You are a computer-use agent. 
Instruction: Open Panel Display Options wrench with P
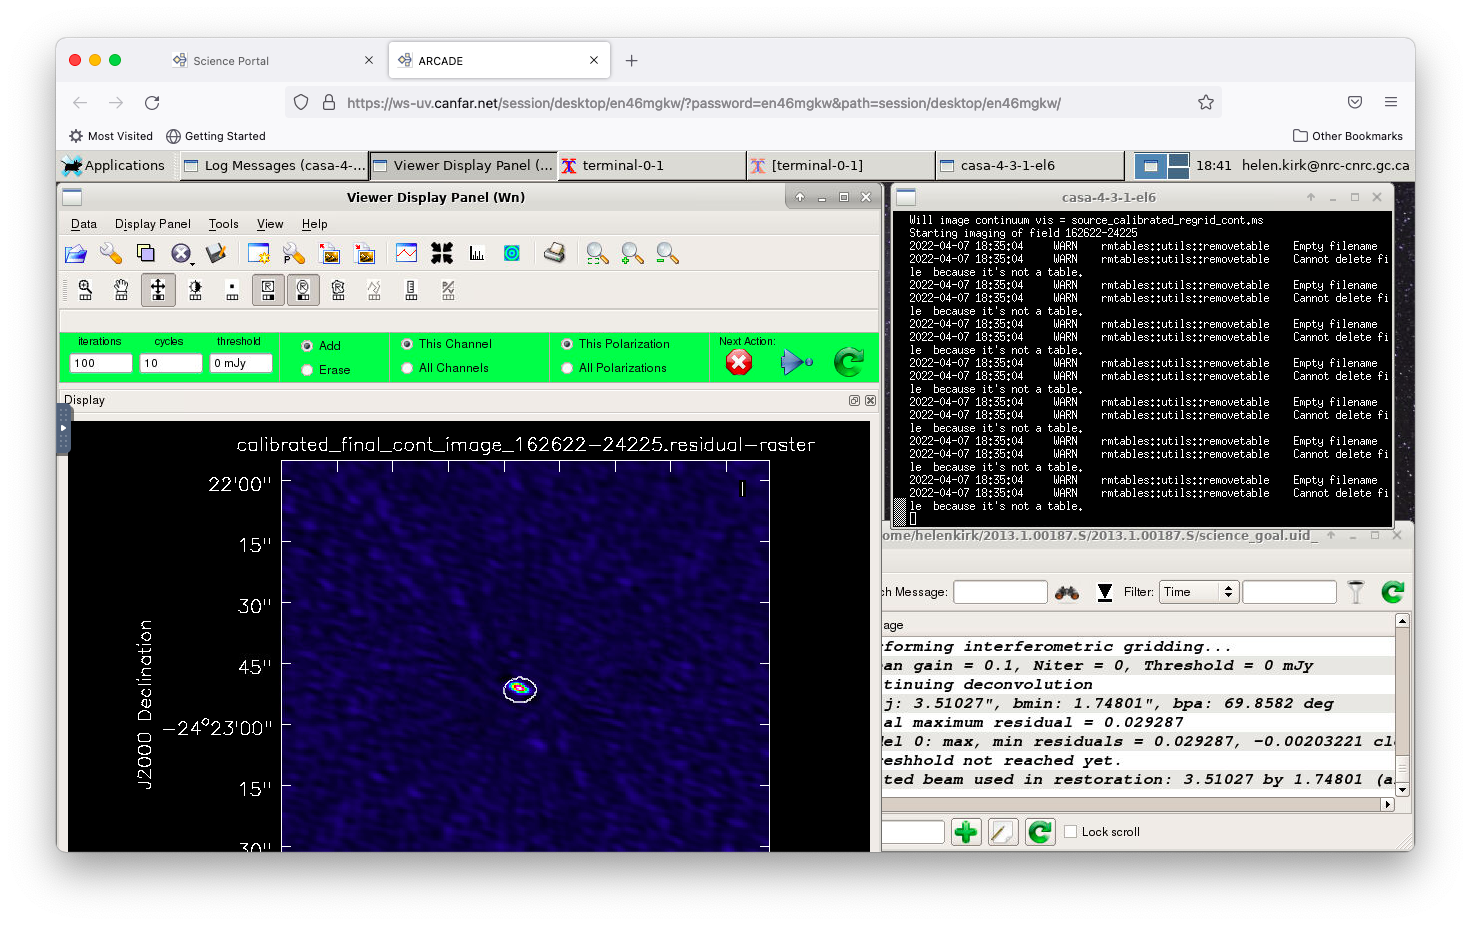pyautogui.click(x=294, y=254)
